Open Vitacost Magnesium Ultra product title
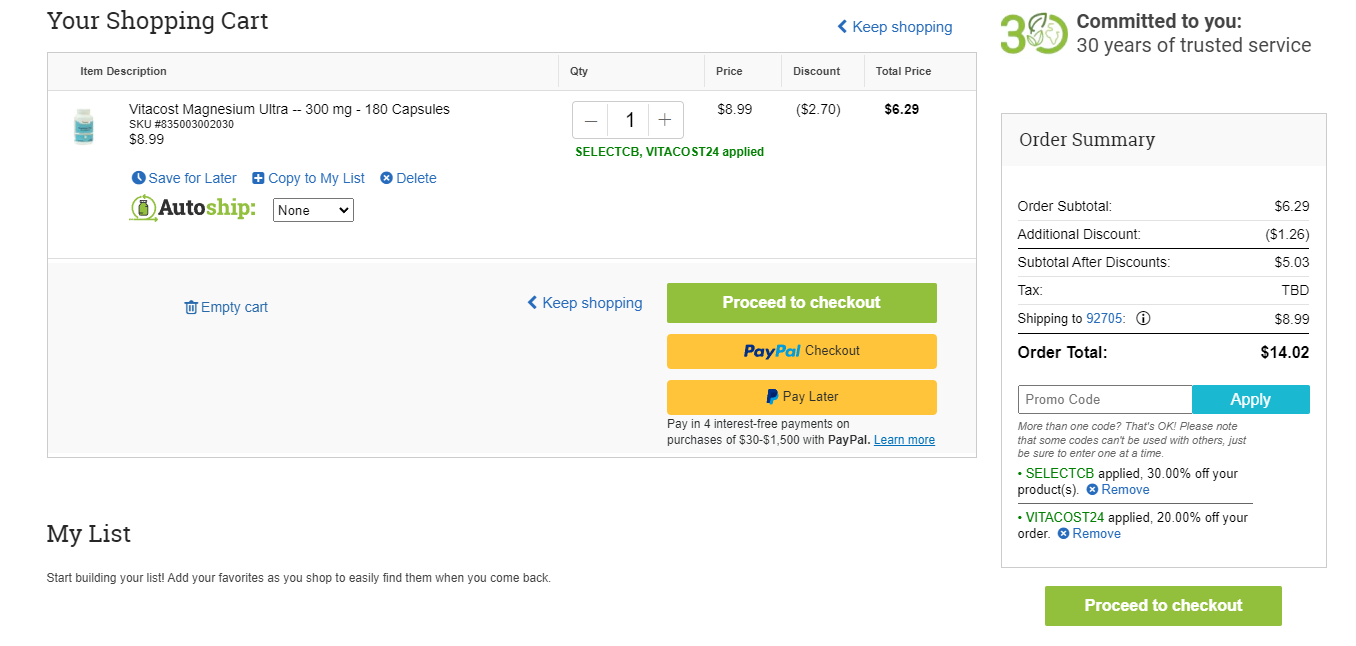This screenshot has height=646, width=1356. 289,109
